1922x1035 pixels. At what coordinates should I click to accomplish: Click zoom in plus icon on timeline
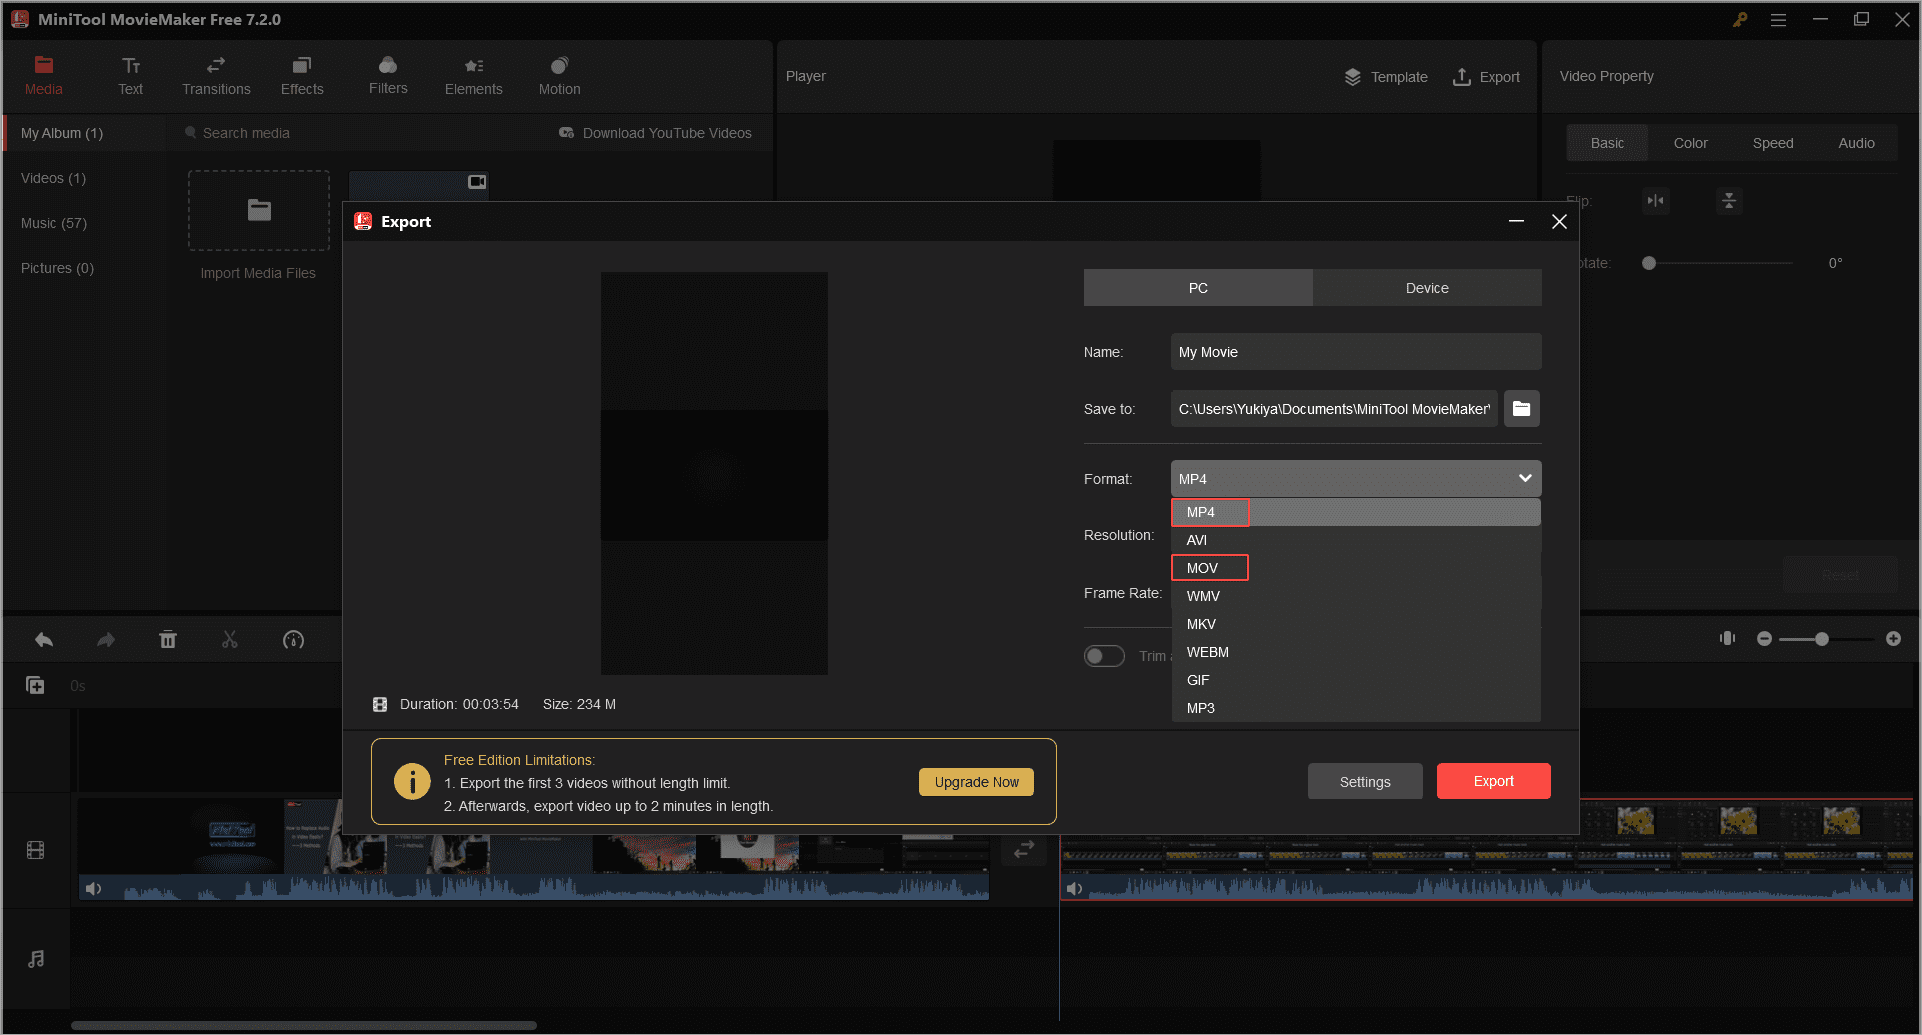click(1893, 639)
